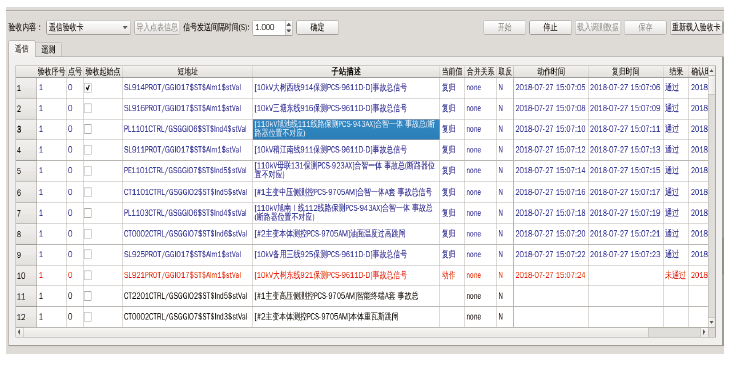Screen dimensions: 732x365
Task: Check the 验收起始点 checkbox in row 4
Action: click(88, 150)
